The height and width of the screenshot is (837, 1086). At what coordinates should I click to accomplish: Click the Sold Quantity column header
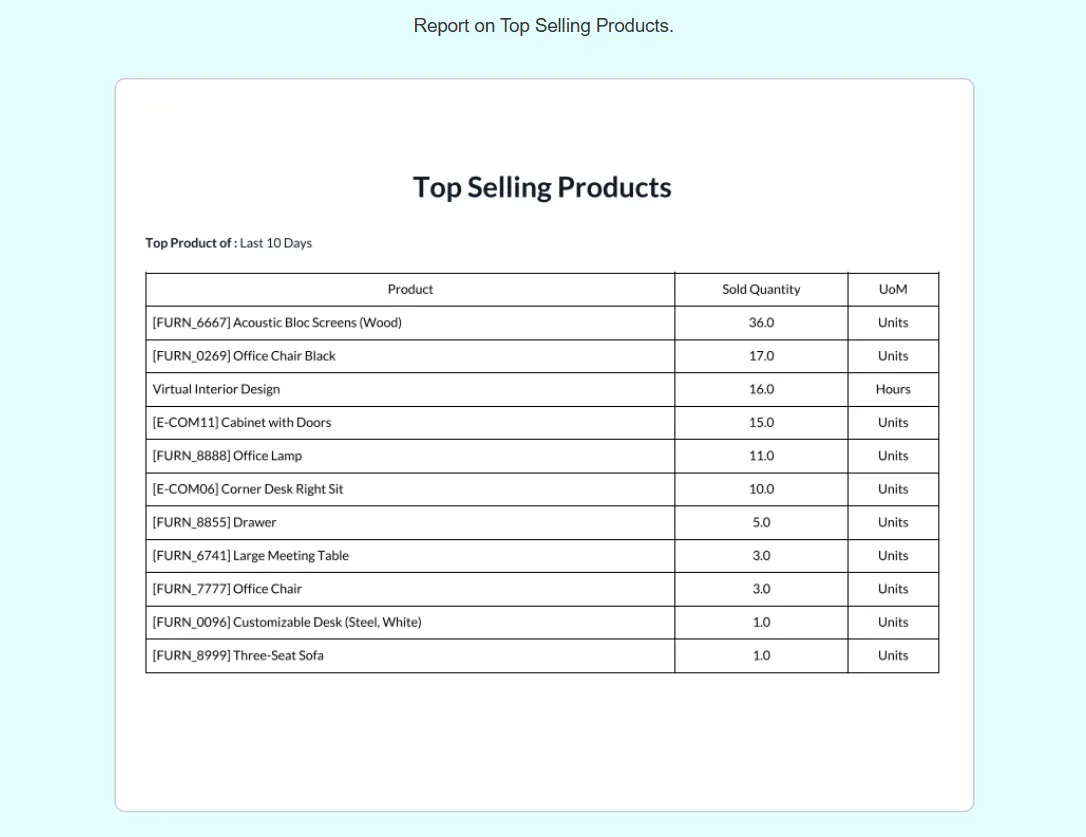[761, 289]
